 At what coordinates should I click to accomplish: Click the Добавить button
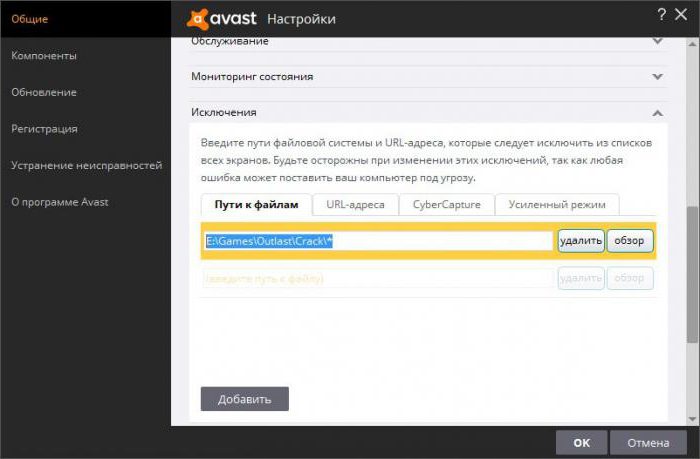click(x=245, y=399)
